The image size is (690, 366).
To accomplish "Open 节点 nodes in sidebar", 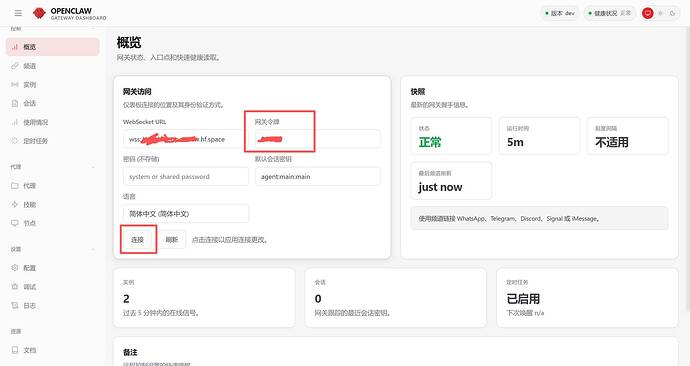I will pos(53,223).
